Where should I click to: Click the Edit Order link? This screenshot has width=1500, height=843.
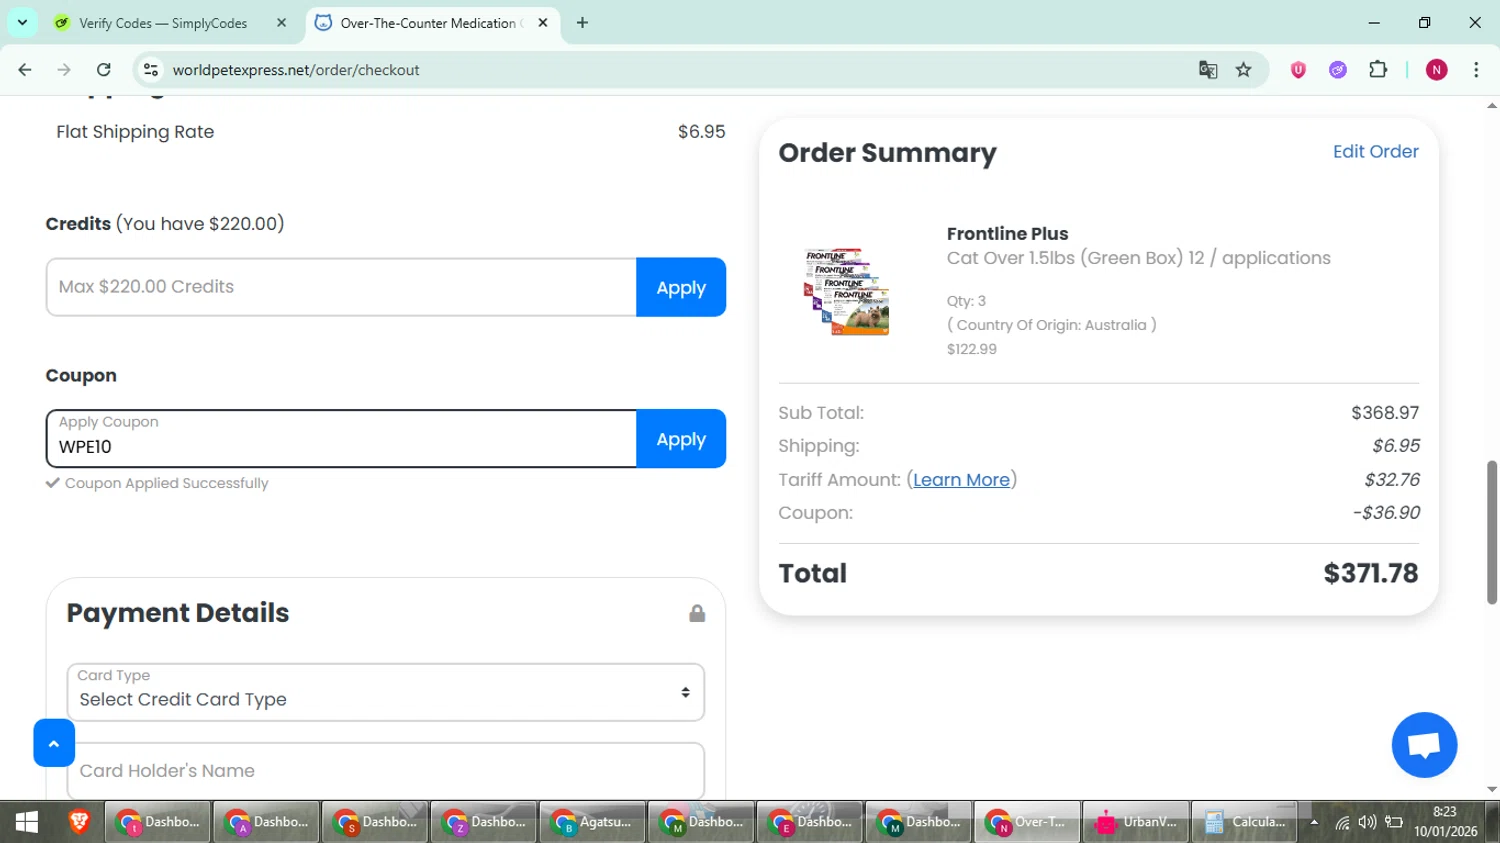tap(1375, 151)
